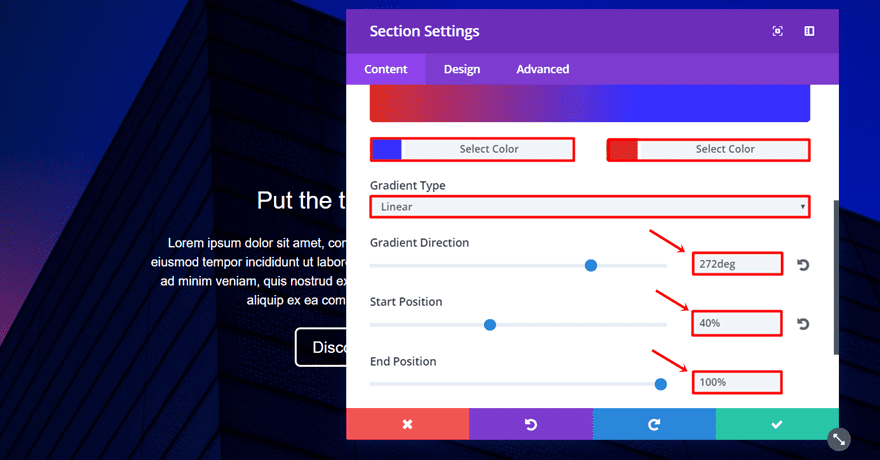Save settings with the green checkmark

pos(777,424)
